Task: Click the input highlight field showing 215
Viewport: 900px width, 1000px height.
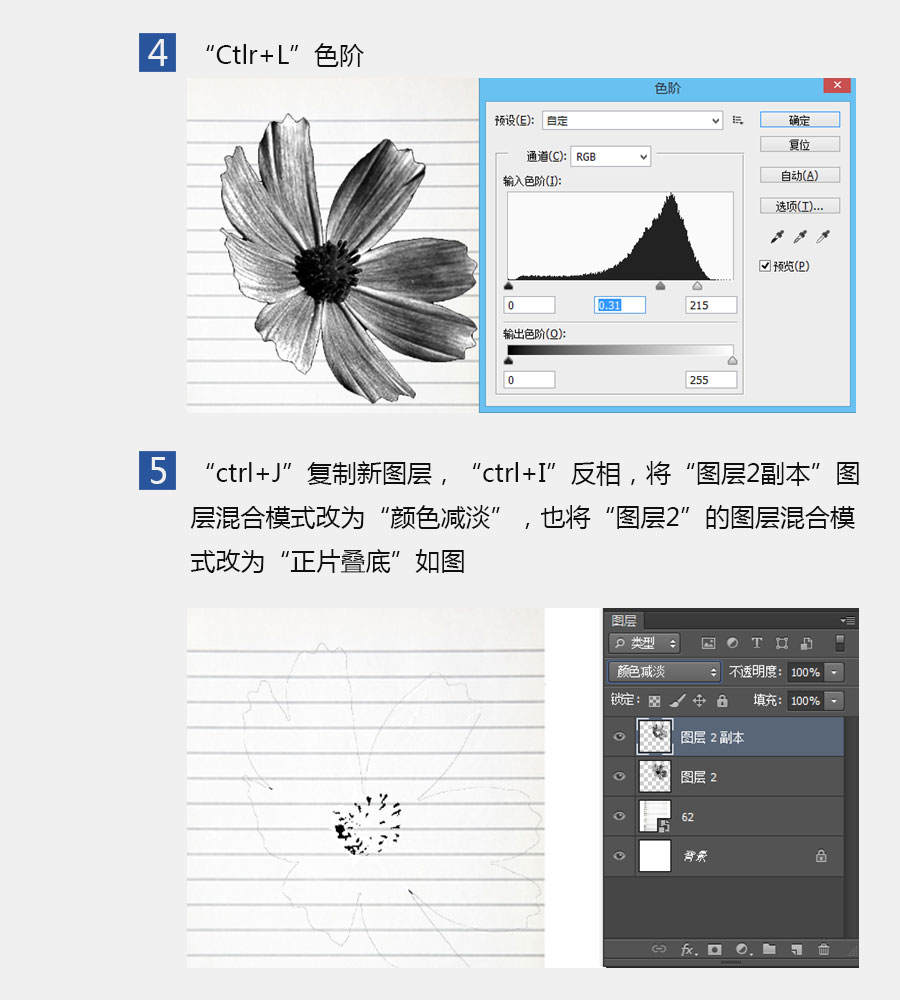Action: (x=711, y=305)
